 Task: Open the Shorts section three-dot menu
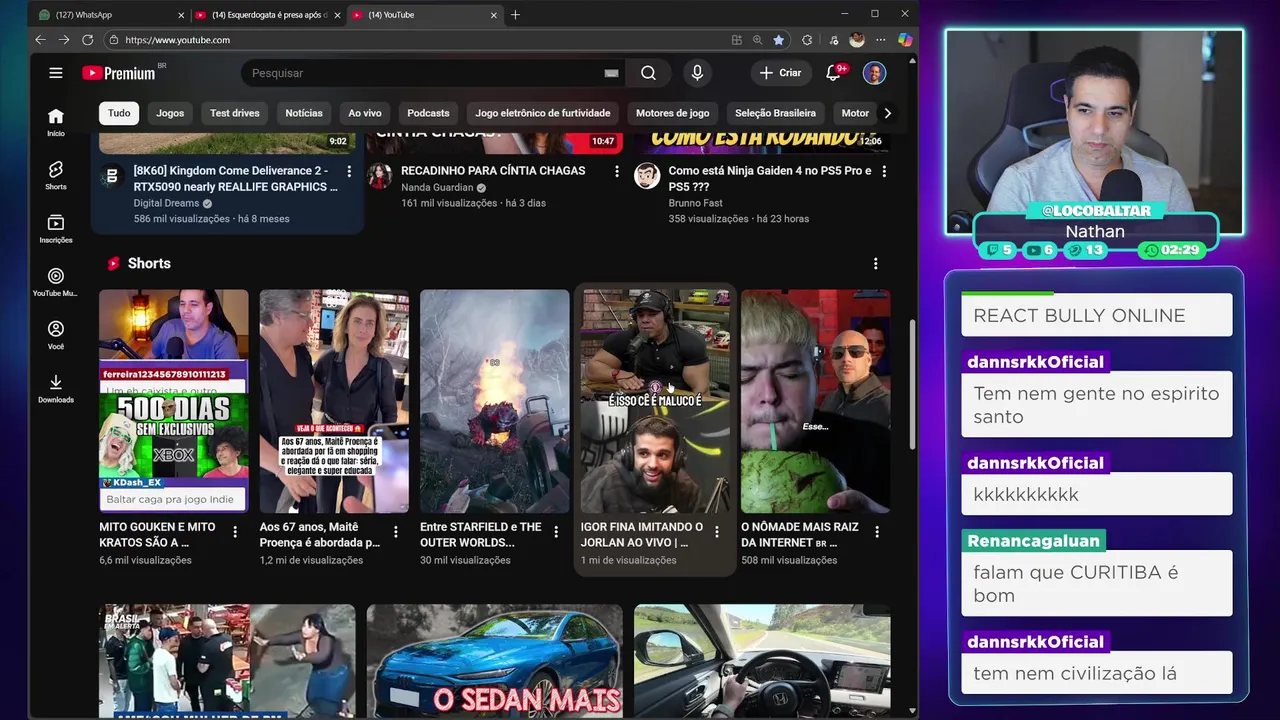click(x=875, y=263)
